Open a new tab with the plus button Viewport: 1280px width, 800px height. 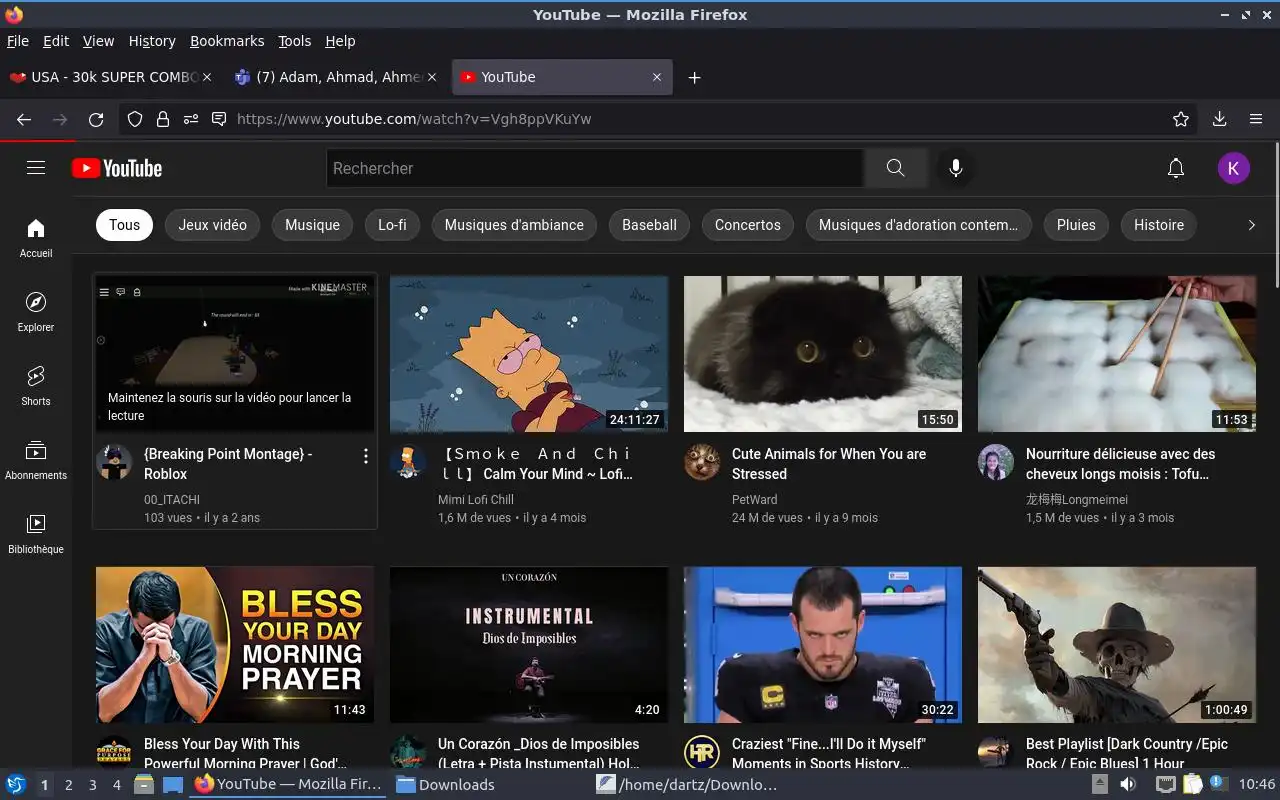(694, 77)
